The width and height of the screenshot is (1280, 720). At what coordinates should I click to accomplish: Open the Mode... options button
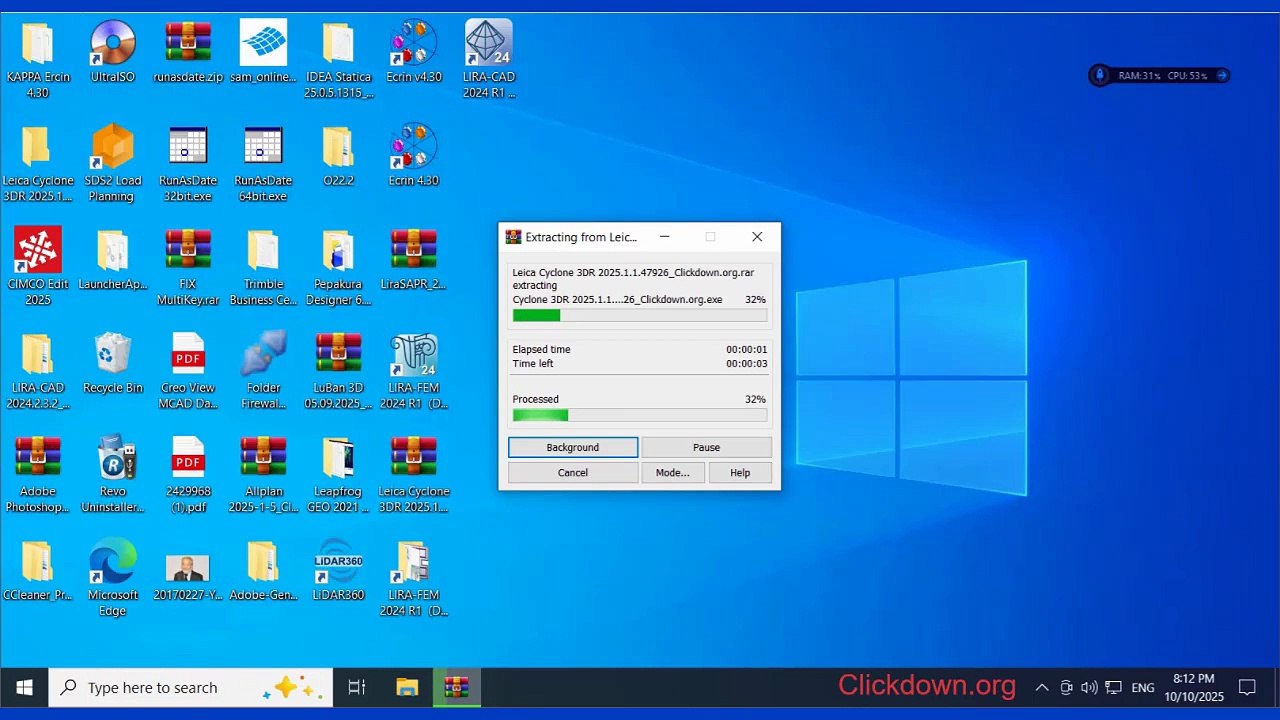coord(672,473)
